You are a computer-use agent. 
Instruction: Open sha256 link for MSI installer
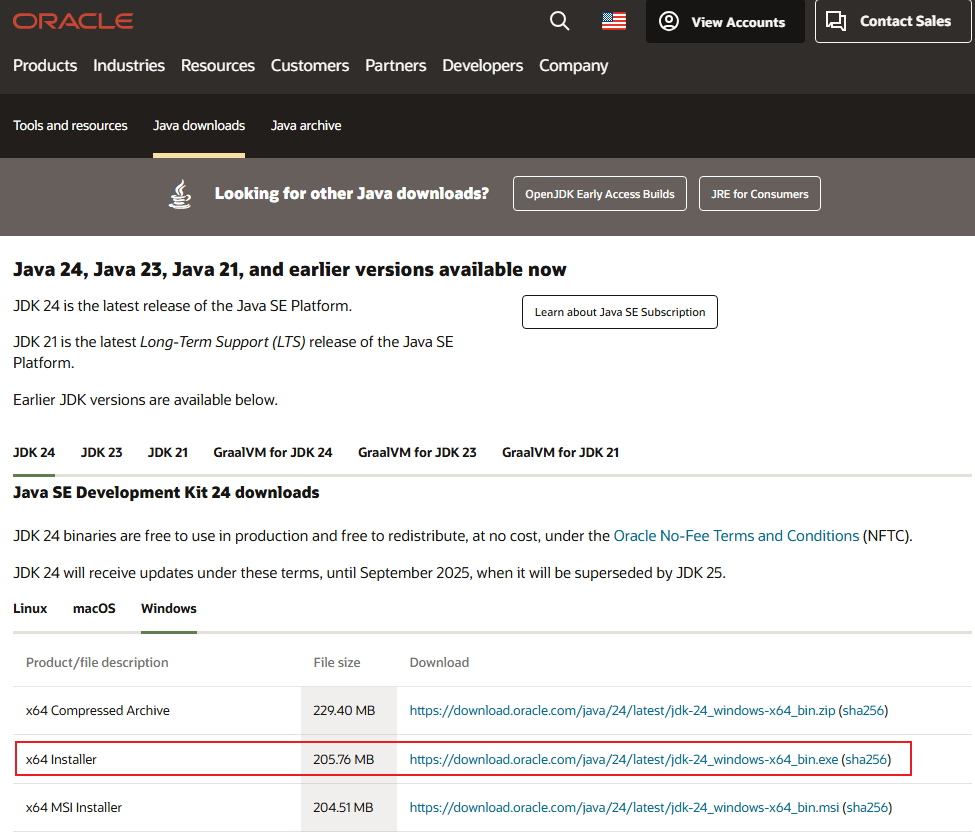pos(867,807)
